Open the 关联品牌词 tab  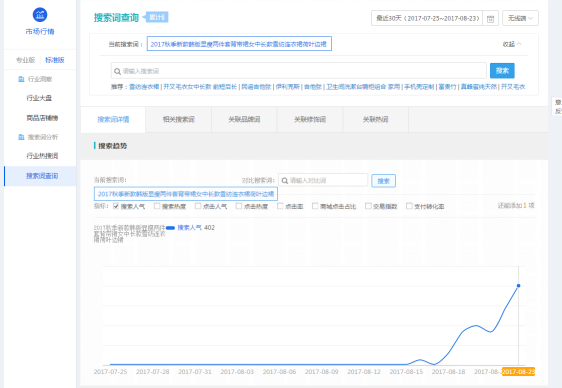pos(244,120)
